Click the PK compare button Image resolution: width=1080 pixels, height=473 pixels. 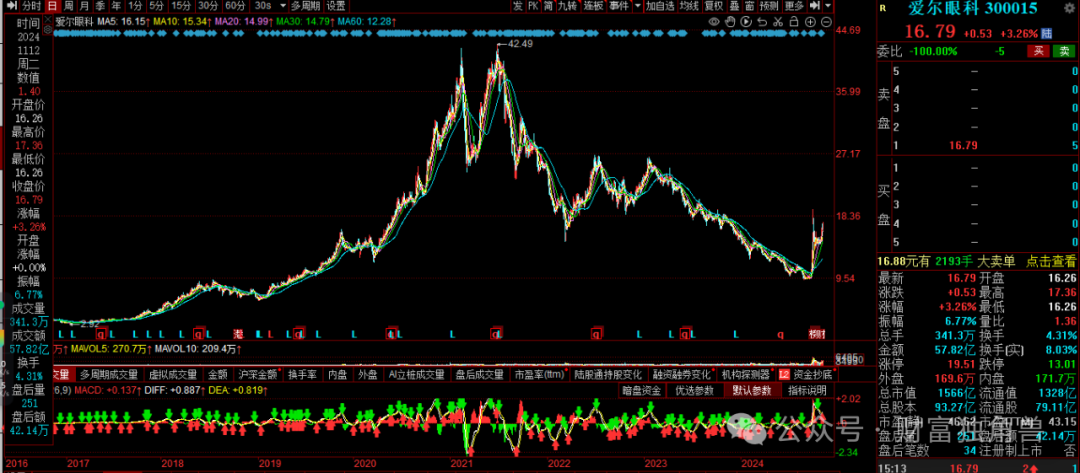pos(533,6)
